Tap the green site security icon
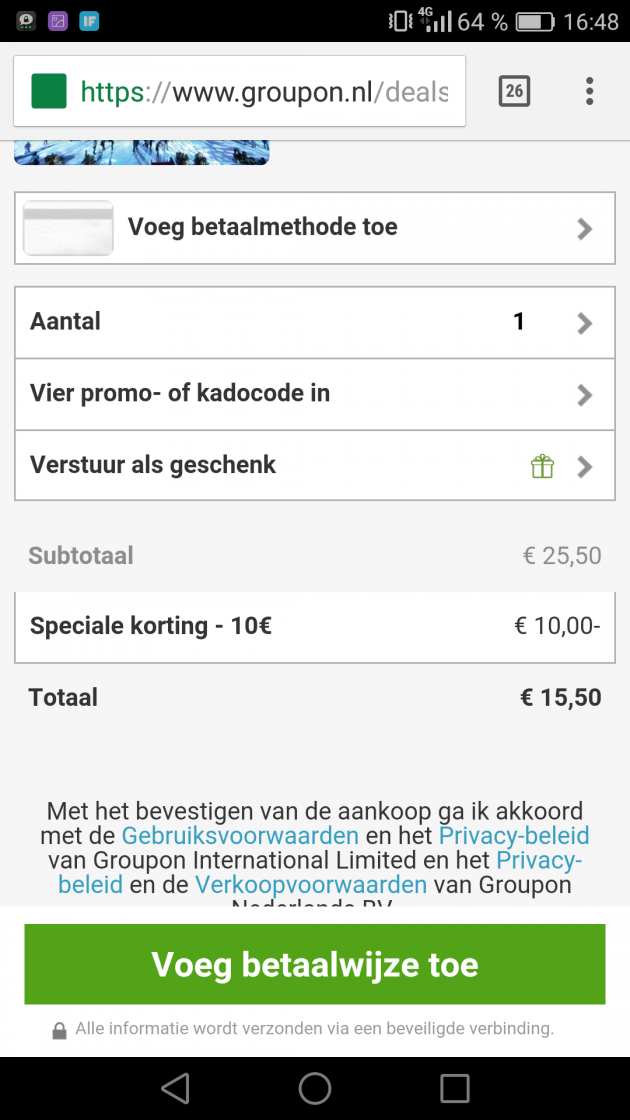Image resolution: width=630 pixels, height=1120 pixels. point(49,91)
